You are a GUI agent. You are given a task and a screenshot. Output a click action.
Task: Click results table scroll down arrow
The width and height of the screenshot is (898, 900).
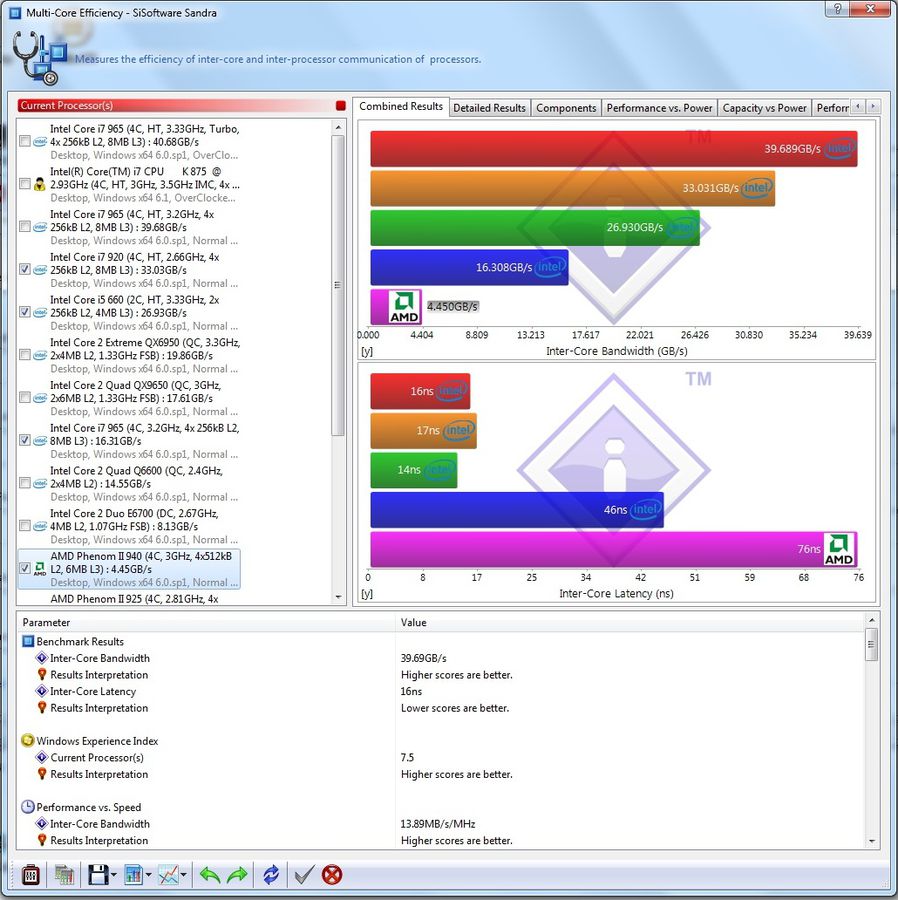[x=872, y=841]
